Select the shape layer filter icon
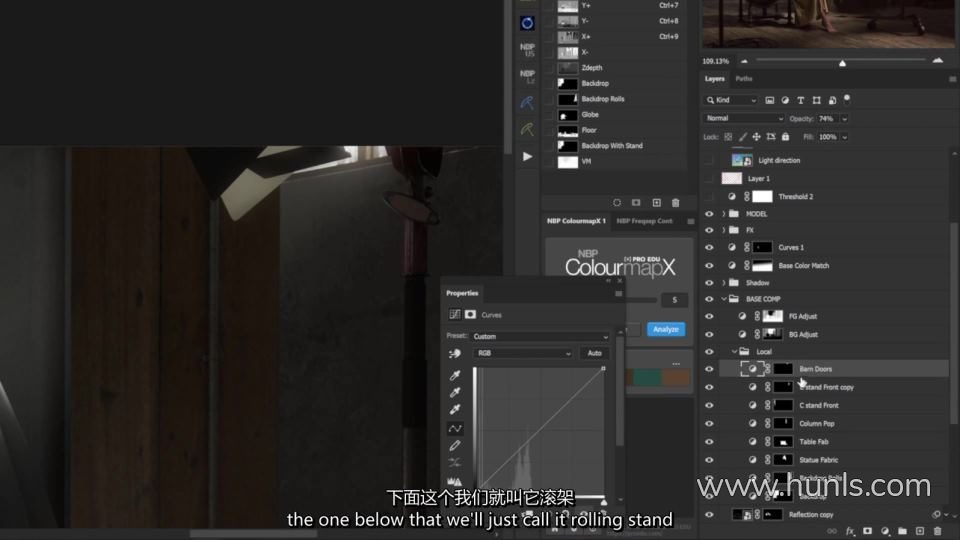Viewport: 960px width, 540px height. 816,100
